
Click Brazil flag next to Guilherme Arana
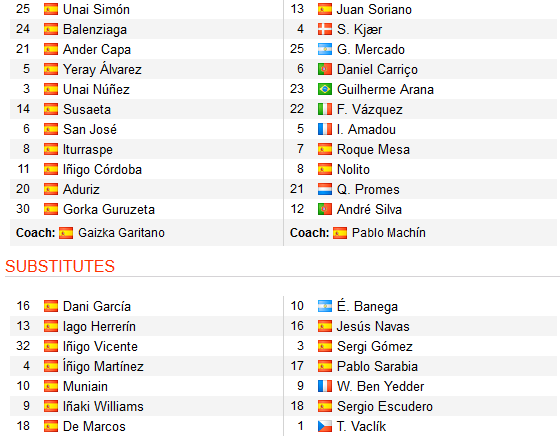325,89
